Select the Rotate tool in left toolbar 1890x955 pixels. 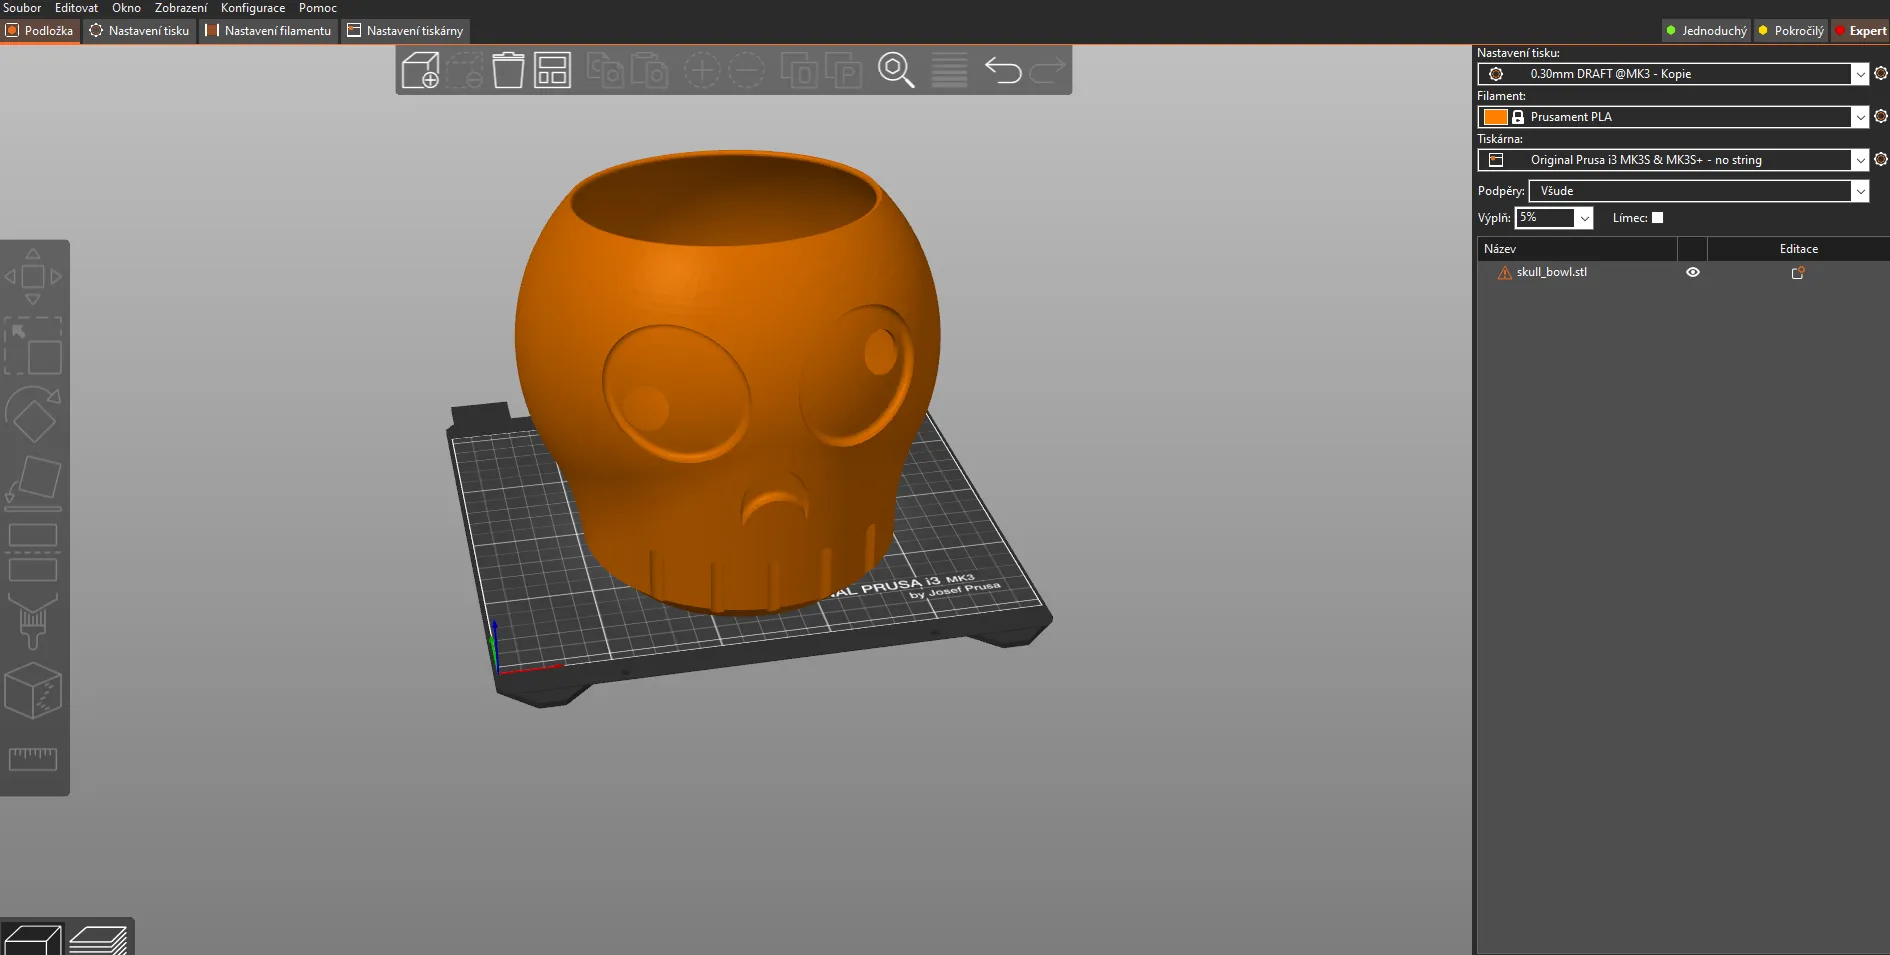click(x=33, y=414)
